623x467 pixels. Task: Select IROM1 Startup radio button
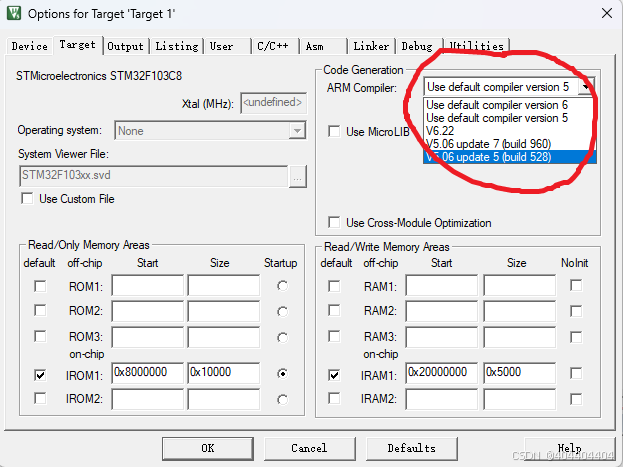click(282, 374)
